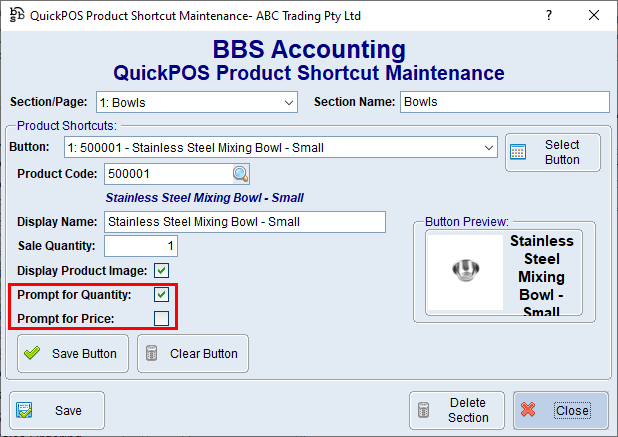Click the Delete Section button text
618x437 pixels.
click(x=468, y=410)
